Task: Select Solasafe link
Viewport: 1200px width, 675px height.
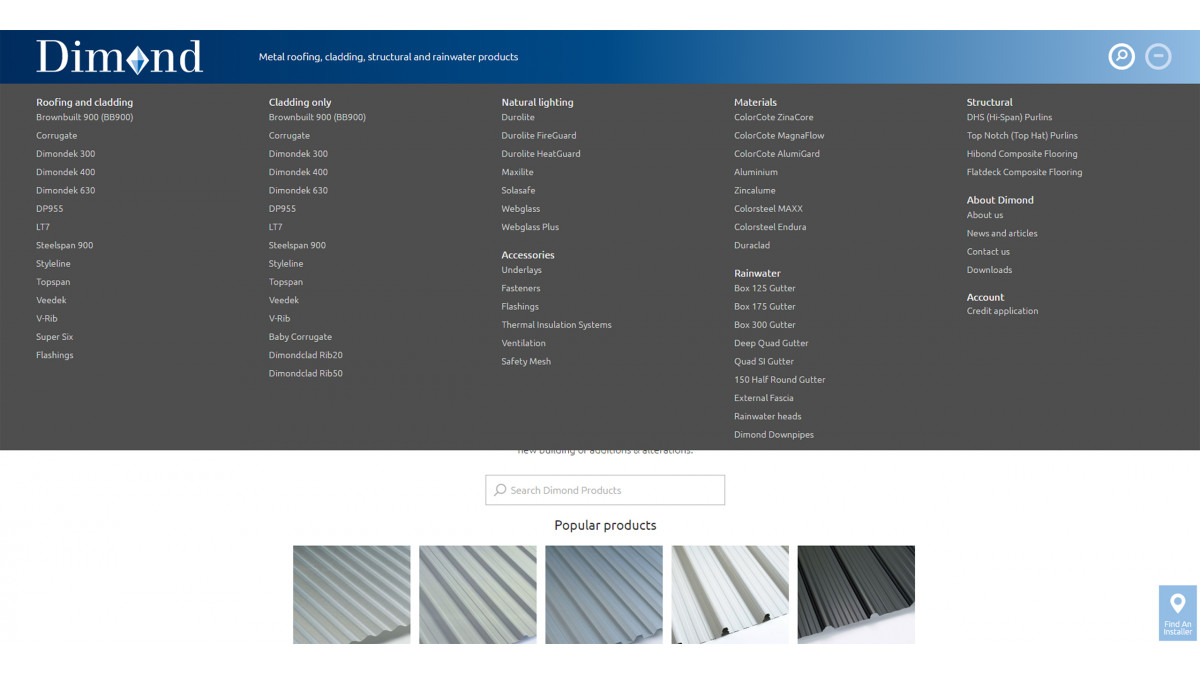Action: 518,190
